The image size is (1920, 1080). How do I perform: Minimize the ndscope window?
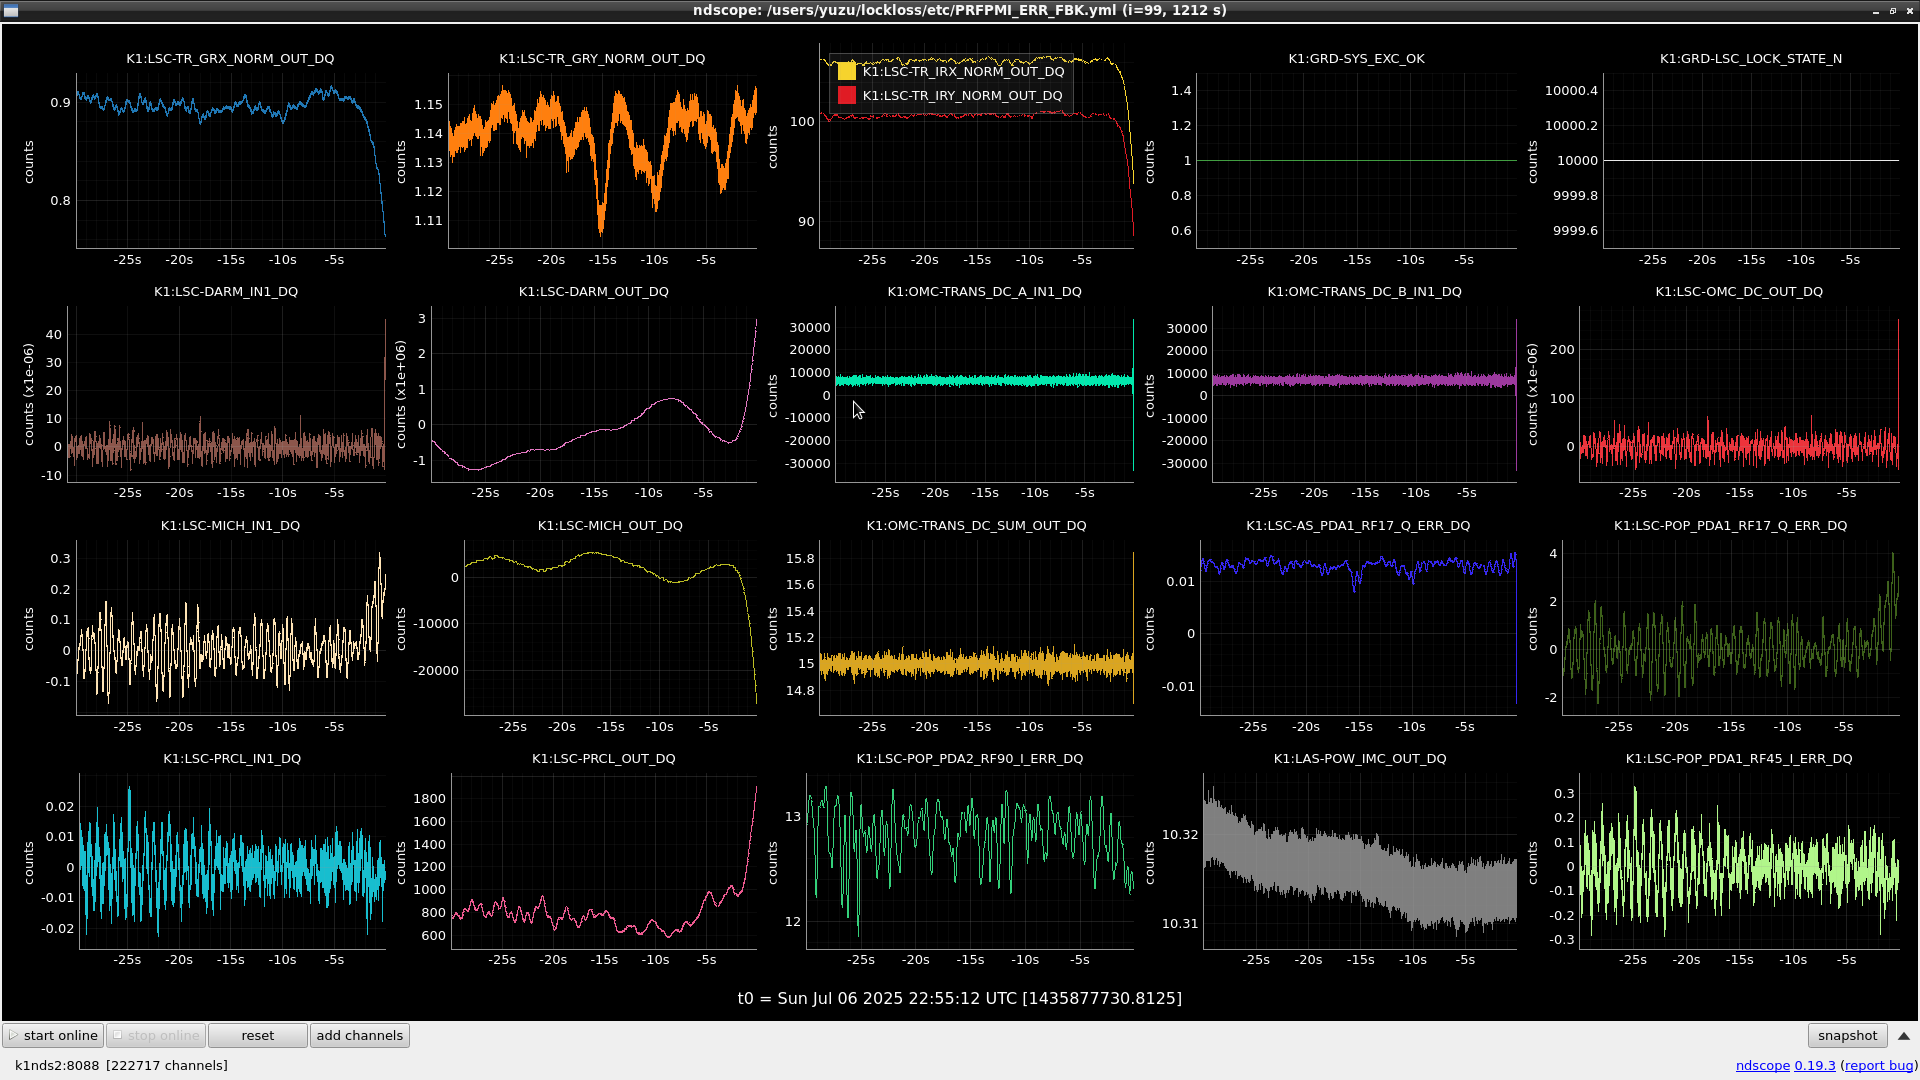pyautogui.click(x=1875, y=11)
